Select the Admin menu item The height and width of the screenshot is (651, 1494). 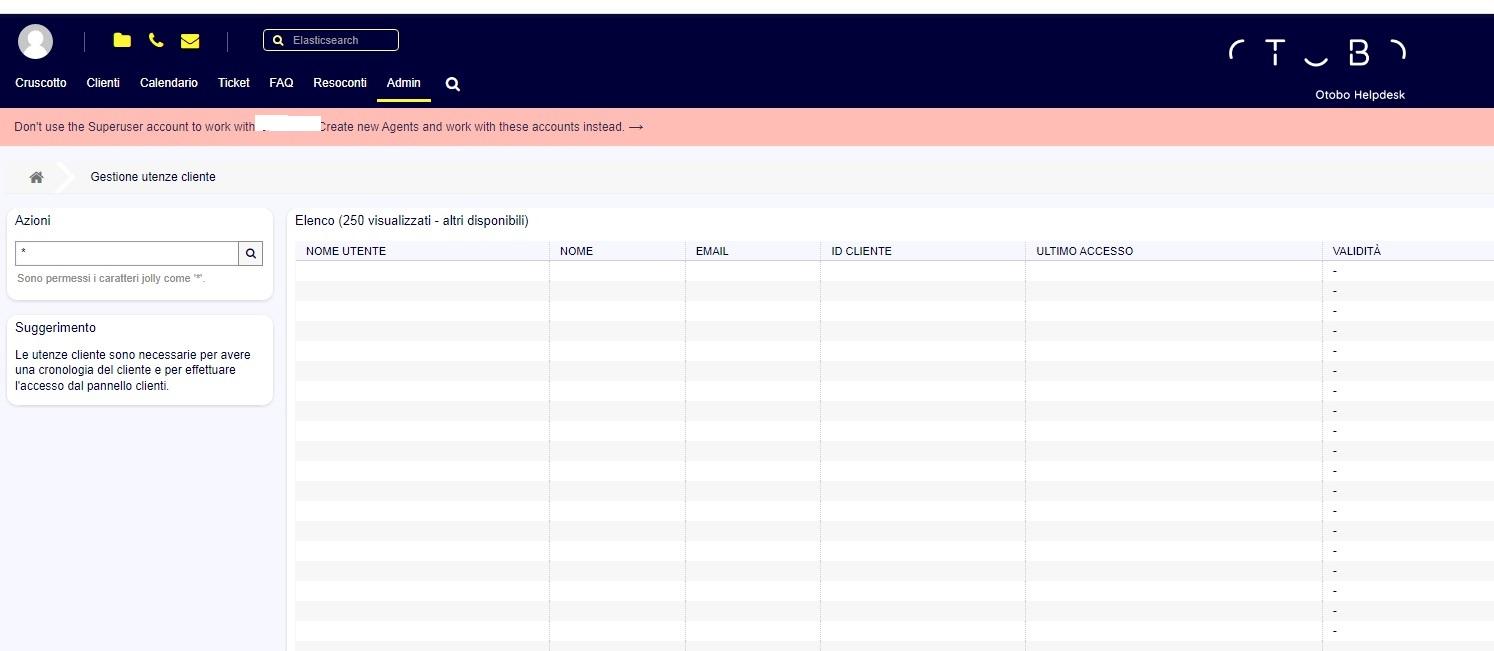point(404,83)
